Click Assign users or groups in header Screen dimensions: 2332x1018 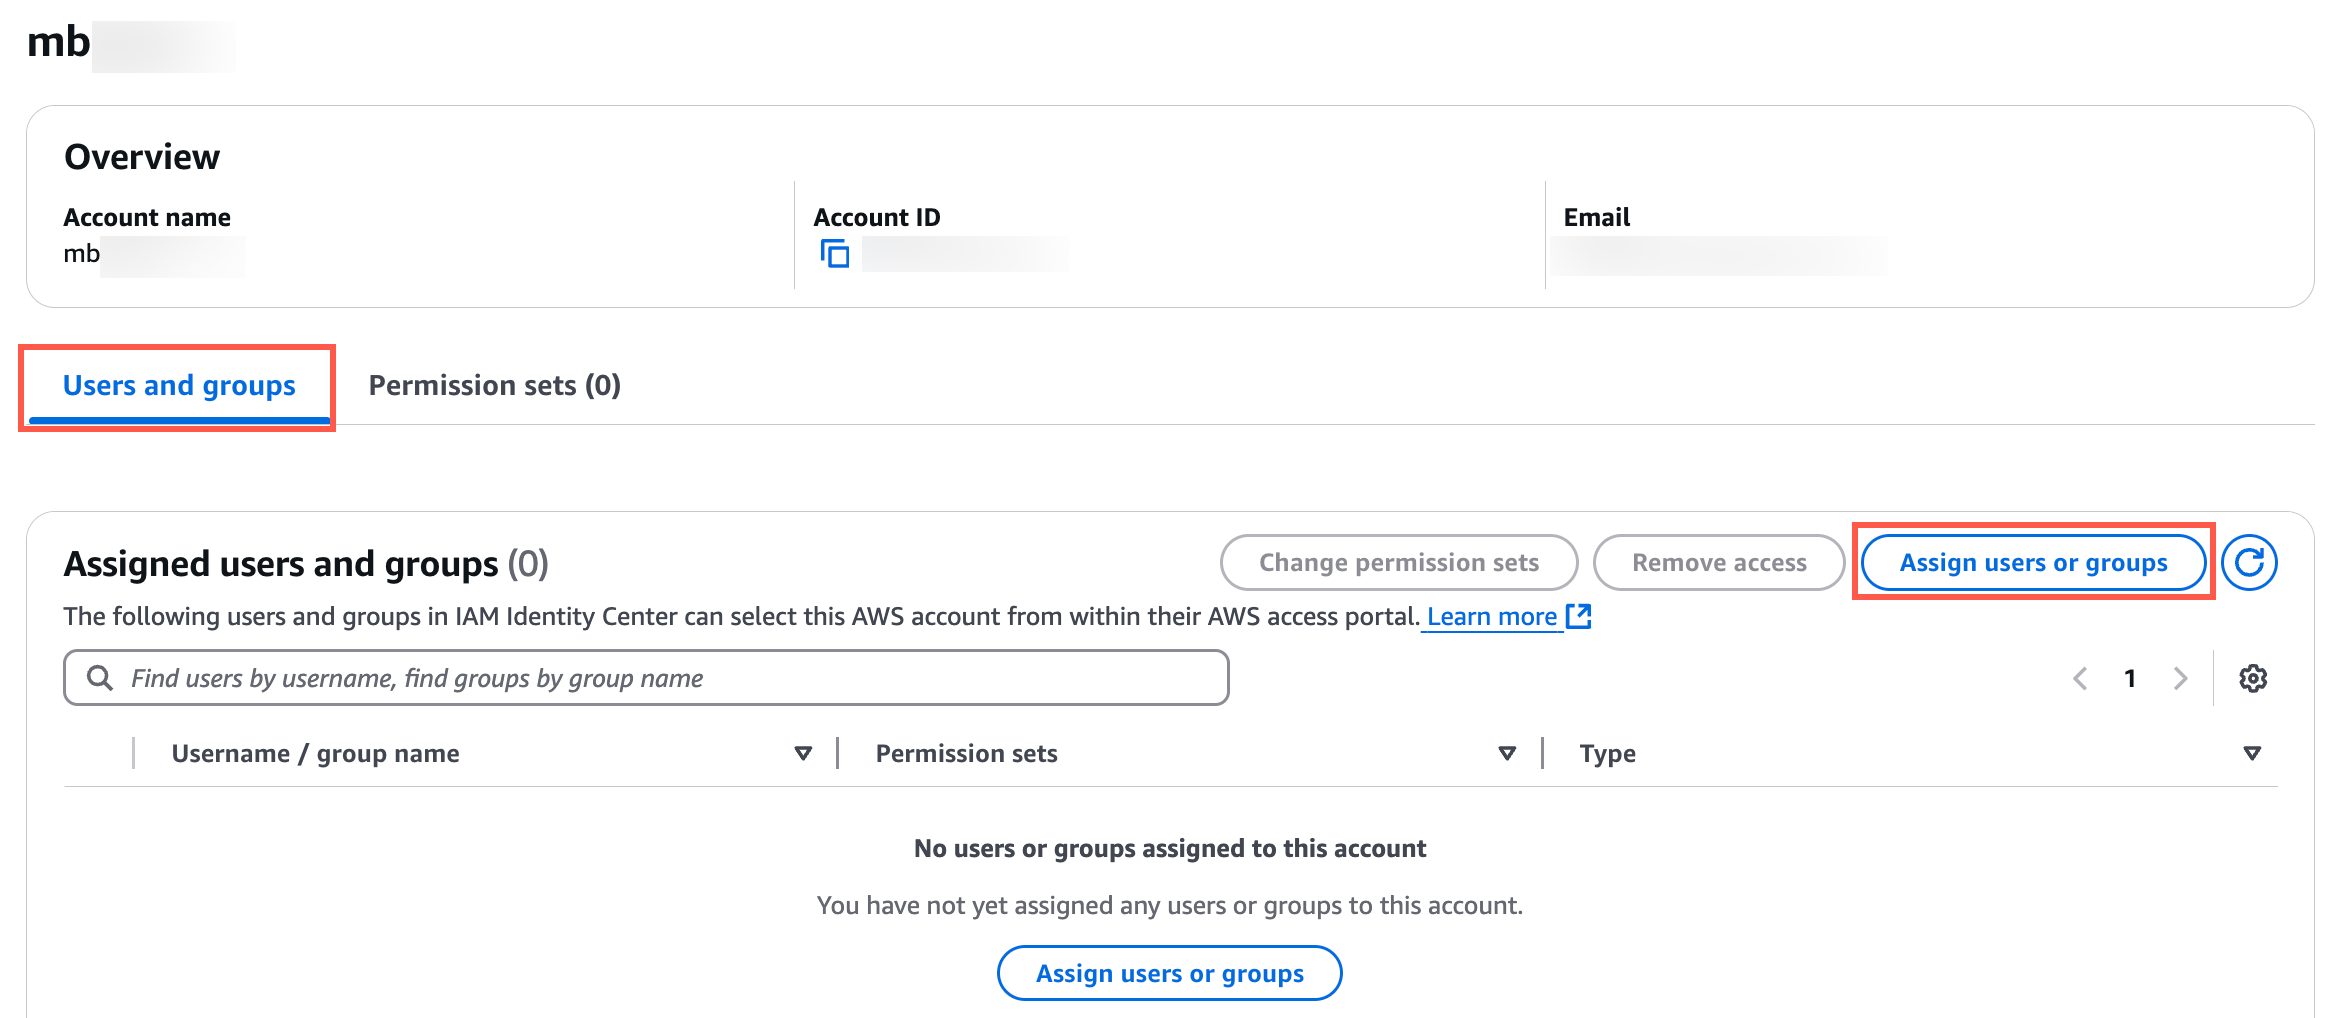click(2034, 563)
